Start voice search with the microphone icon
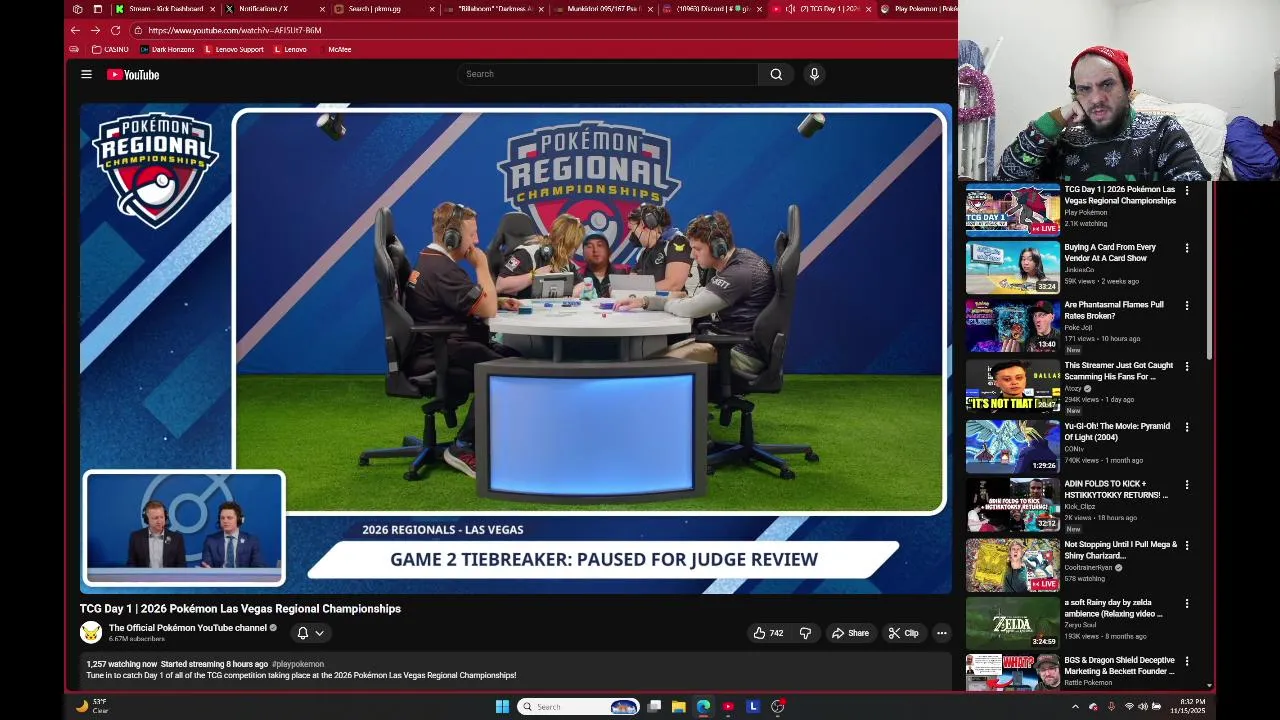 point(814,74)
